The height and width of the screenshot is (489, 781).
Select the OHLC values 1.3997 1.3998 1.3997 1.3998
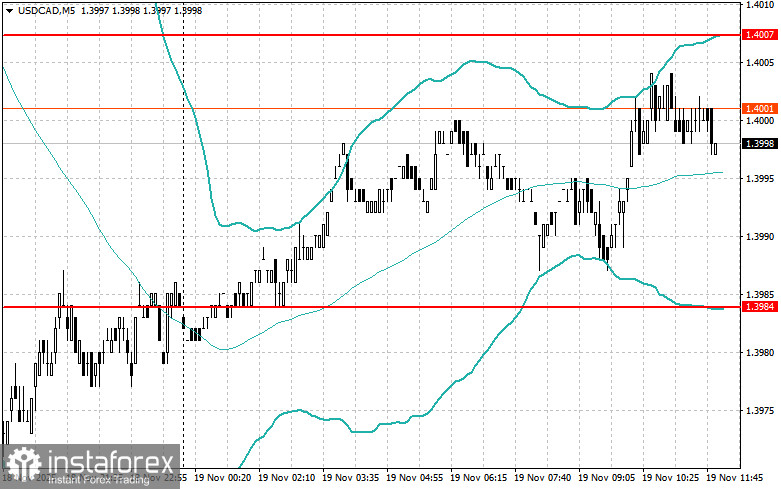(x=141, y=10)
